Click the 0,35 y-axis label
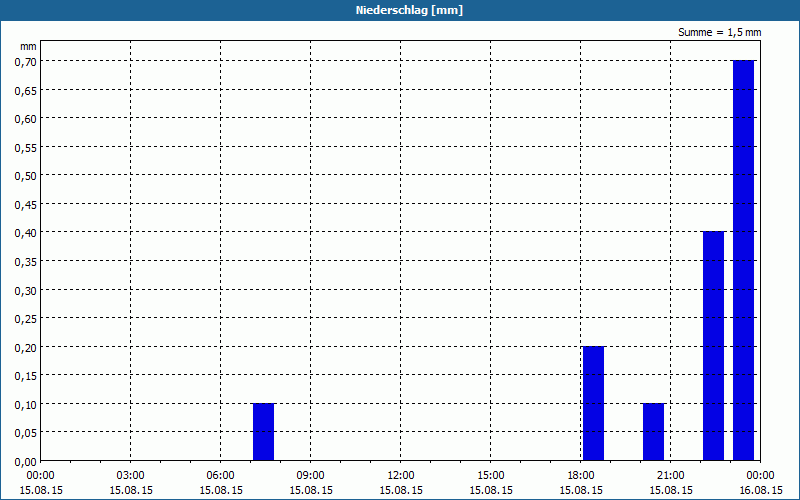Image resolution: width=800 pixels, height=500 pixels. (26, 262)
